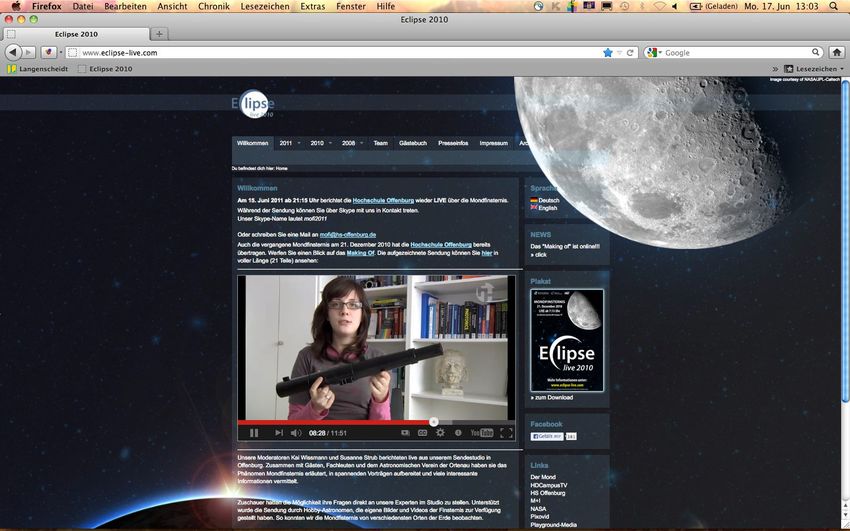The height and width of the screenshot is (531, 850).
Task: Toggle video annotations info icon
Action: [458, 433]
